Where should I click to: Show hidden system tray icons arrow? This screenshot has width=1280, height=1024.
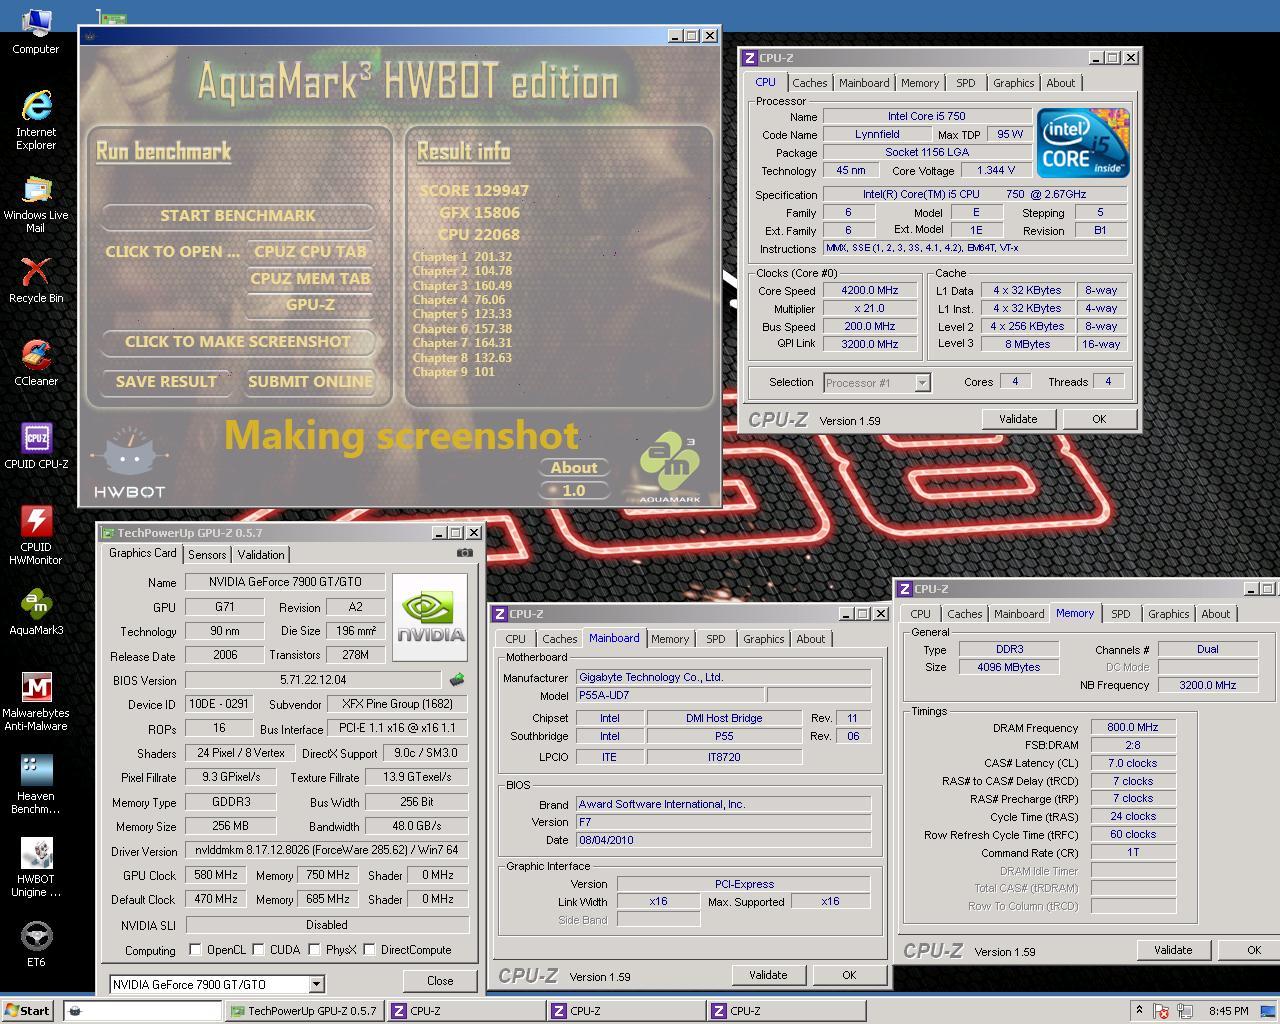pyautogui.click(x=1138, y=1010)
